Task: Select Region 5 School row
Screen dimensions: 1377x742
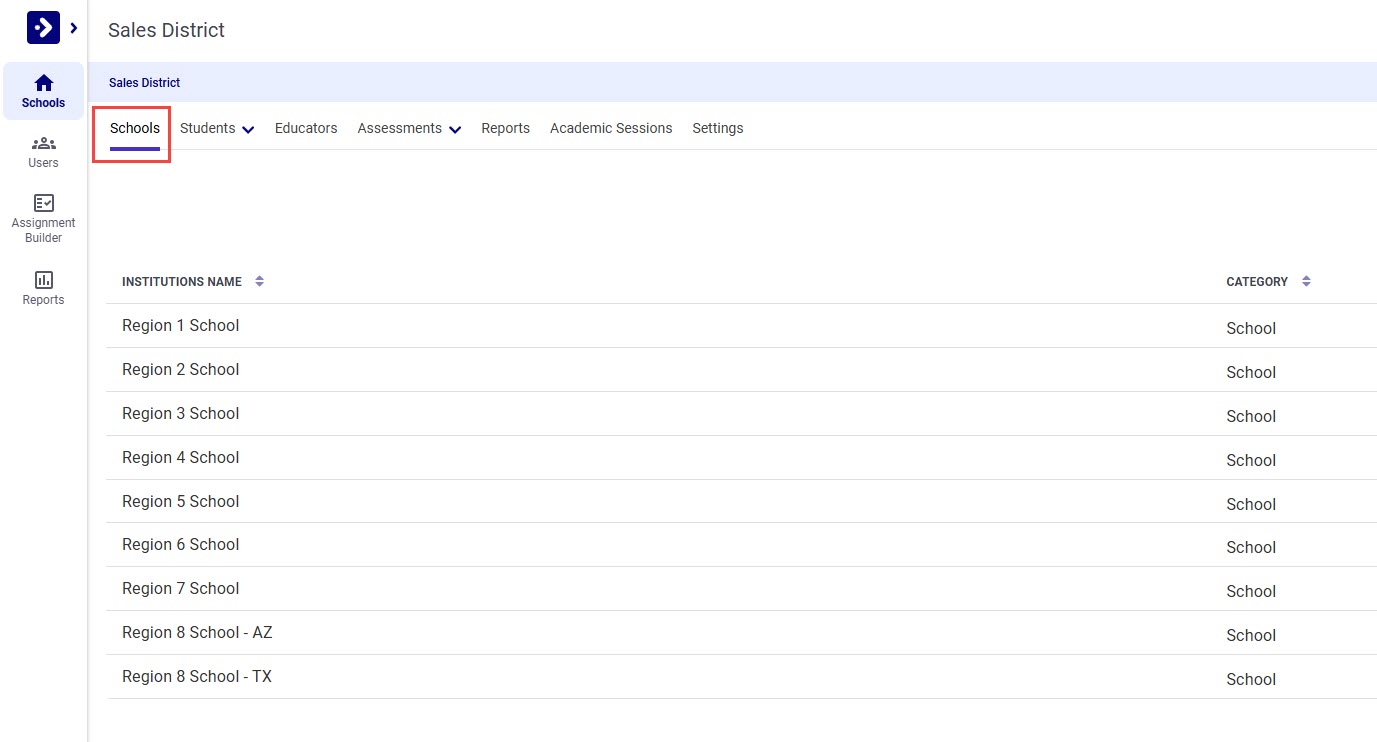Action: pos(181,502)
